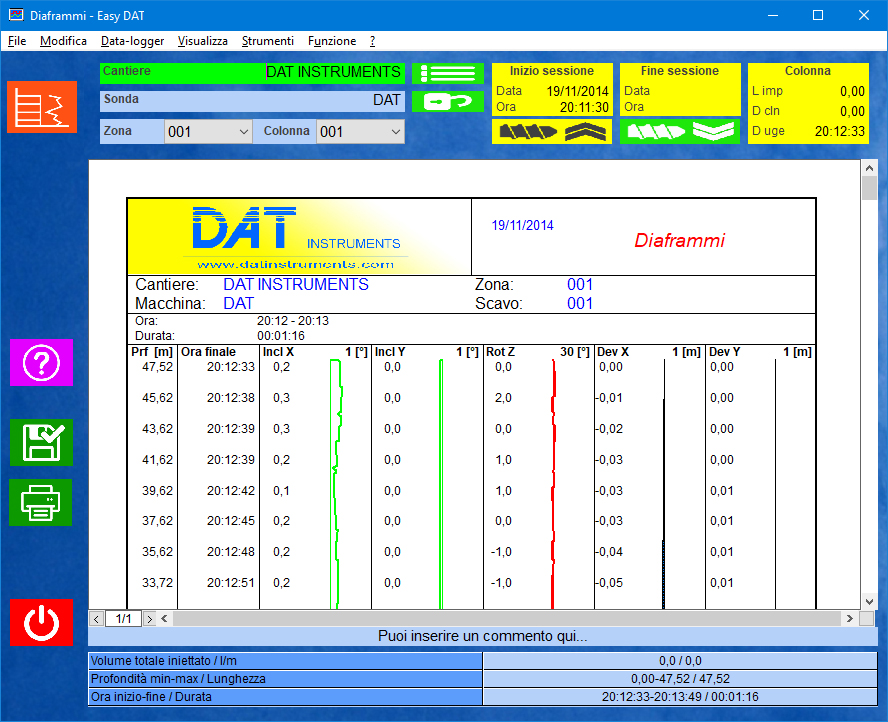Open the session list via the green list icon

pos(447,74)
